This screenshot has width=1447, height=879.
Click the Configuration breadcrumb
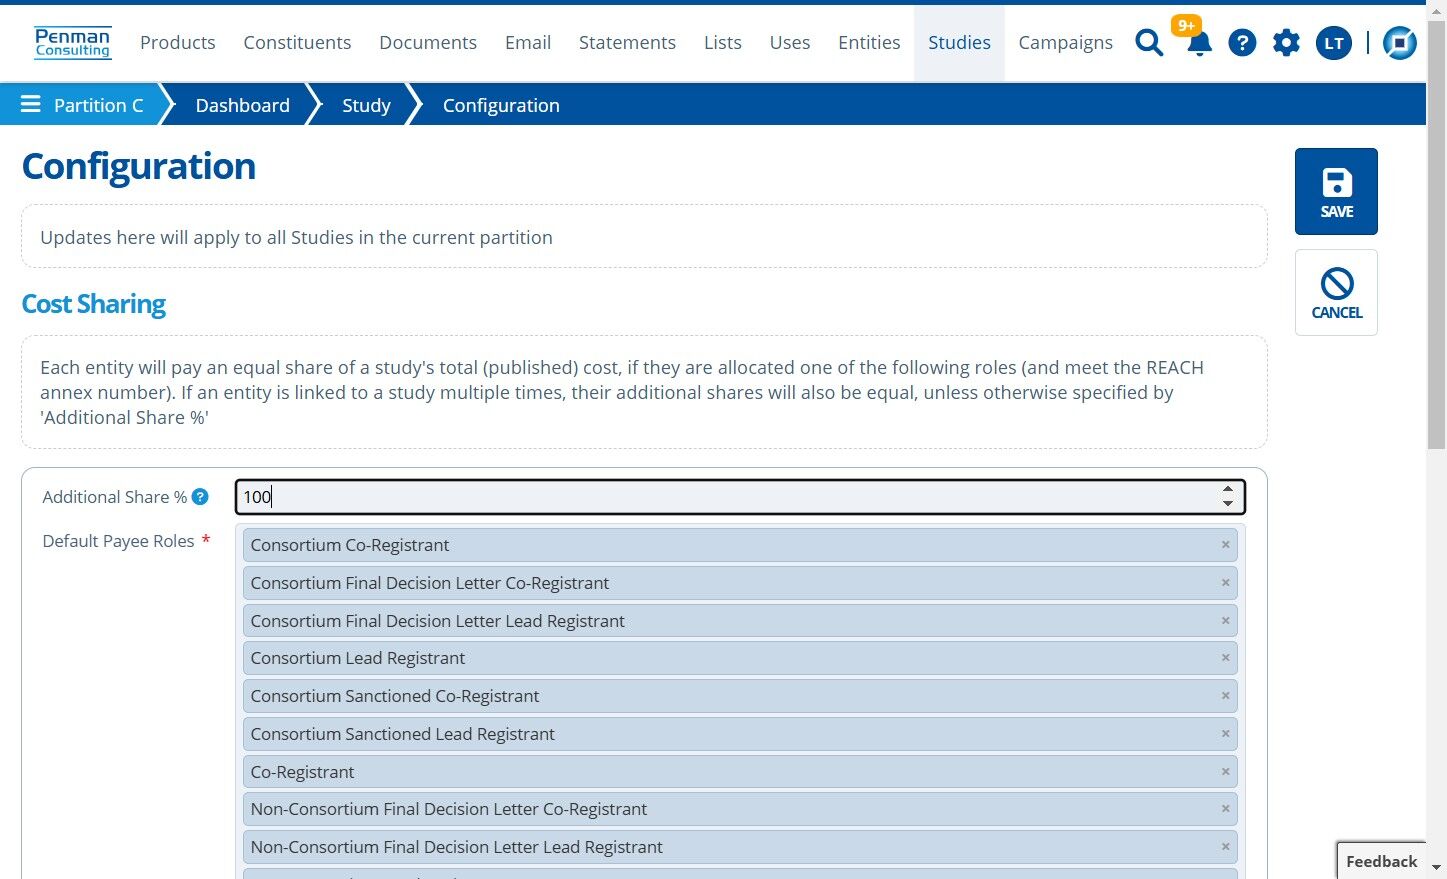click(501, 105)
